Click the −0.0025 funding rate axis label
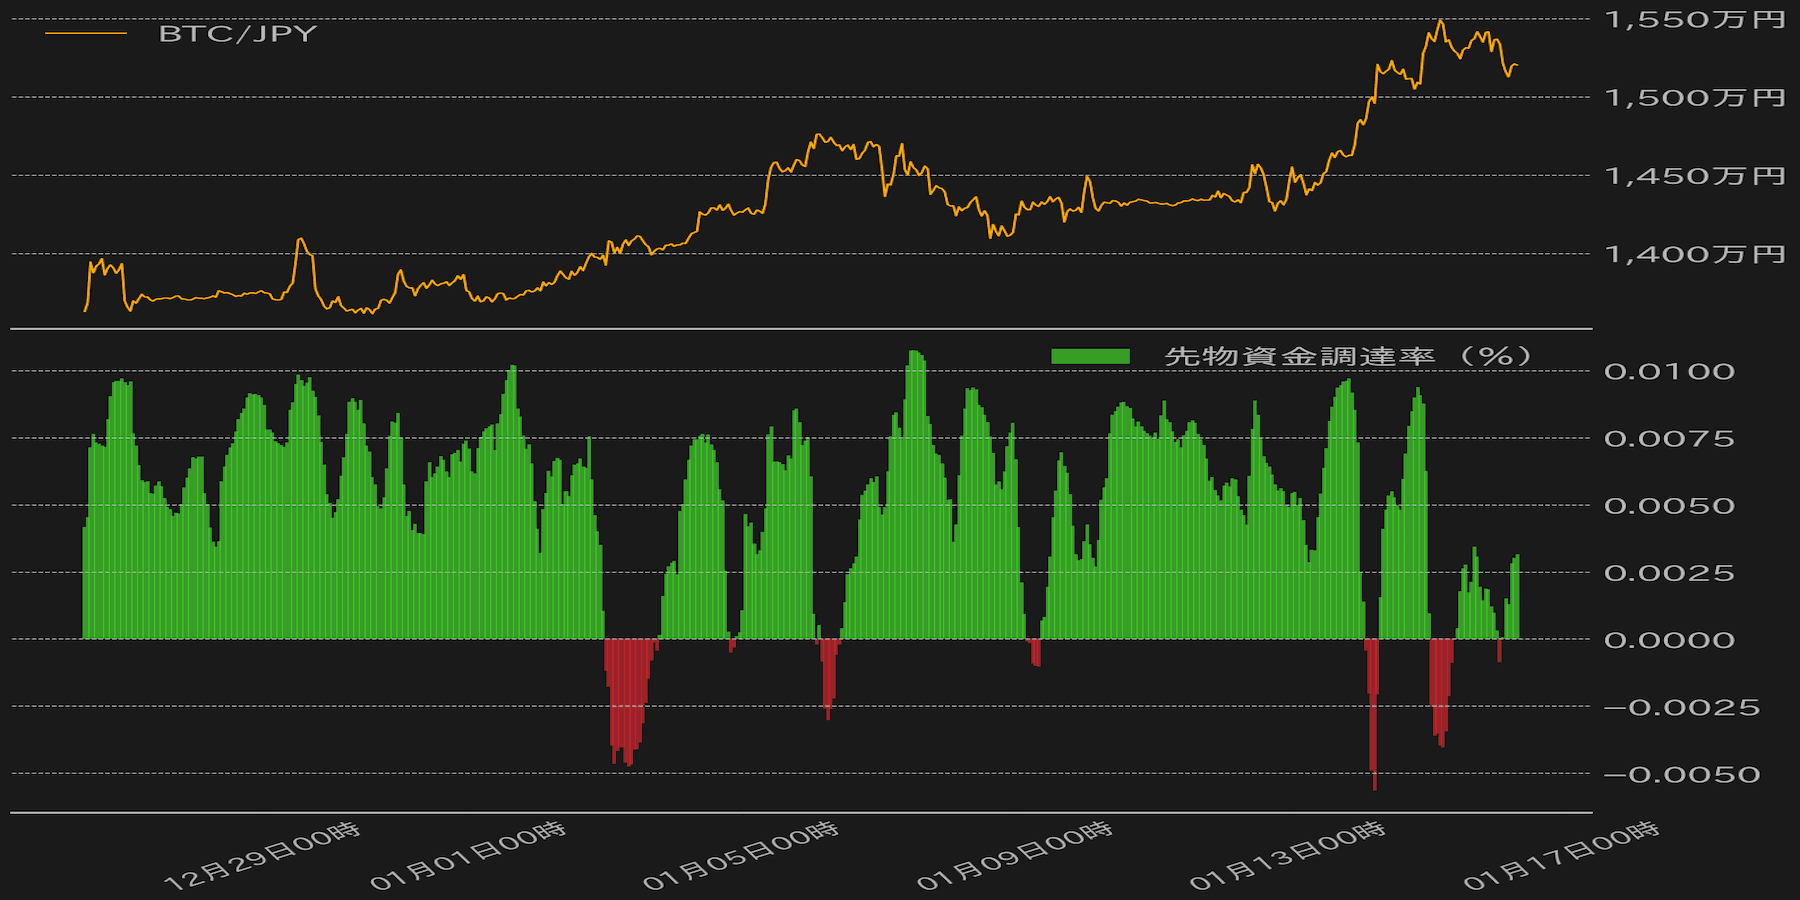Viewport: 1800px width, 900px height. click(x=1682, y=708)
